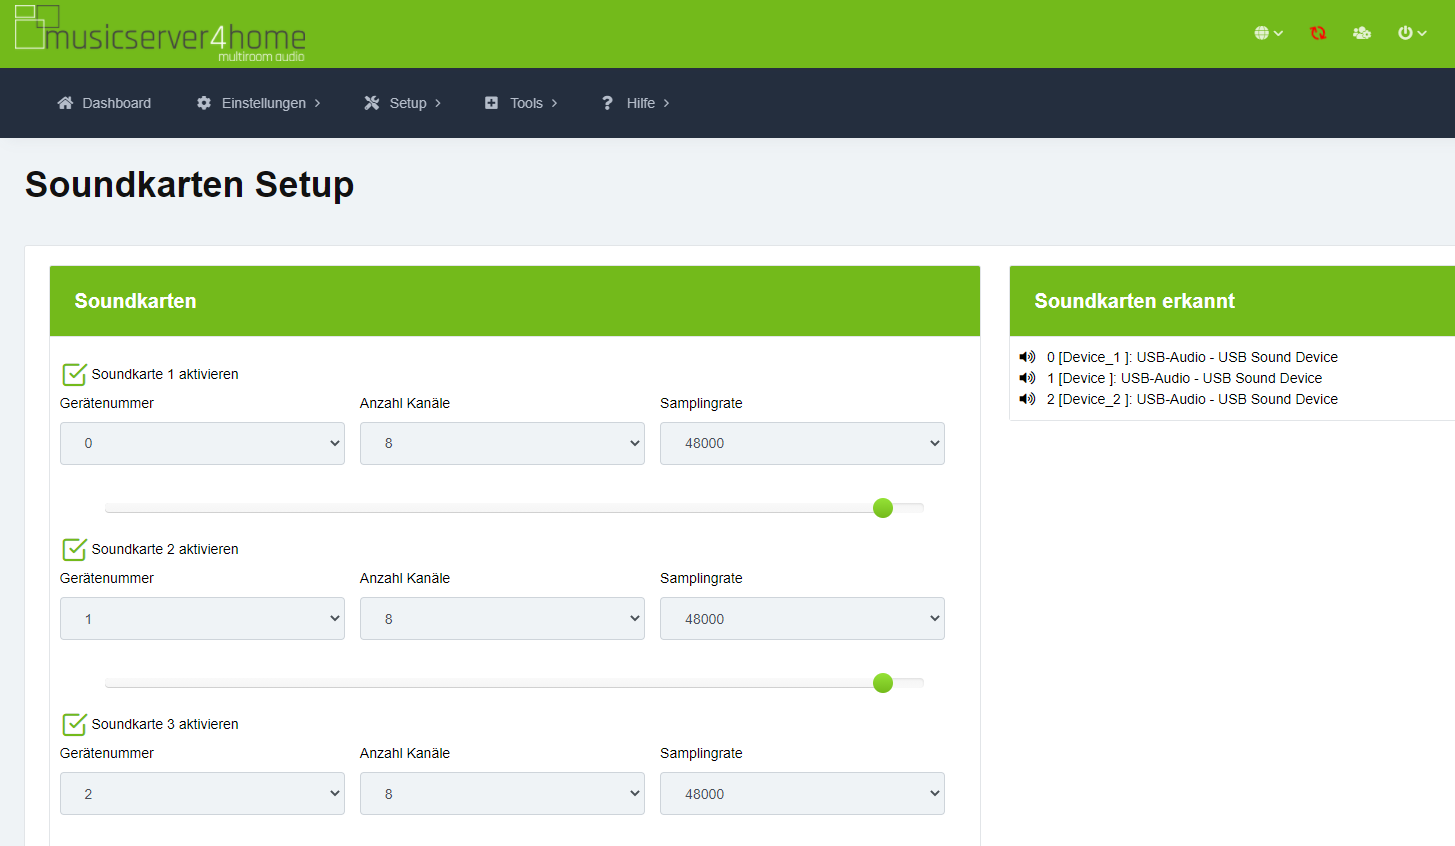Toggle Soundkarte 3 aktivieren checkbox

click(x=74, y=724)
